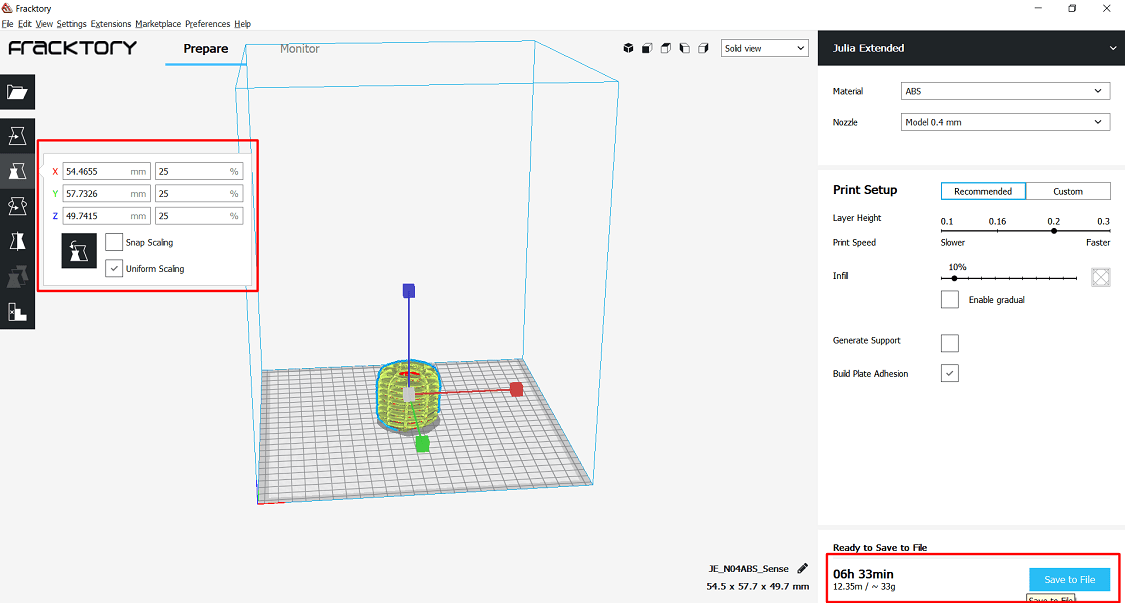The height and width of the screenshot is (603, 1125).
Task: Click the Save to File button
Action: click(1069, 579)
